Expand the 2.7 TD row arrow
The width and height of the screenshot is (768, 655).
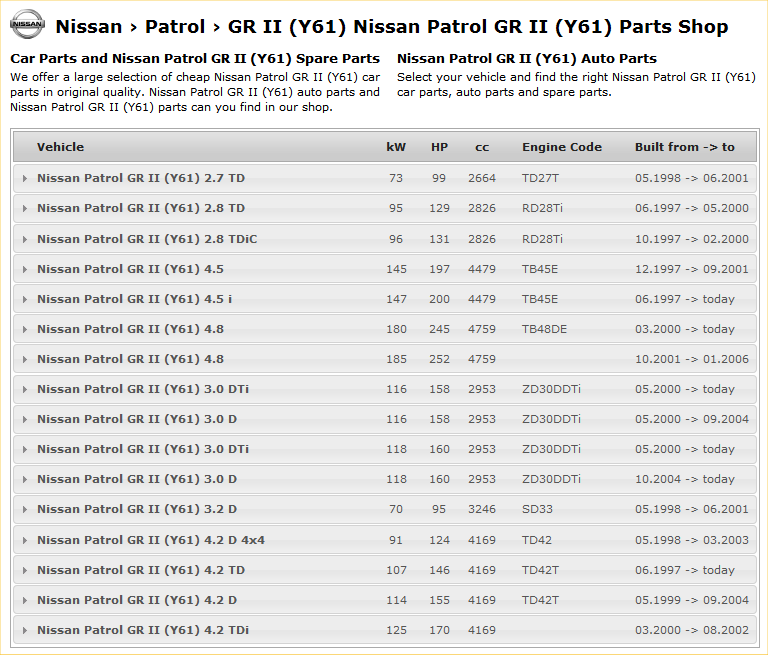tap(24, 178)
